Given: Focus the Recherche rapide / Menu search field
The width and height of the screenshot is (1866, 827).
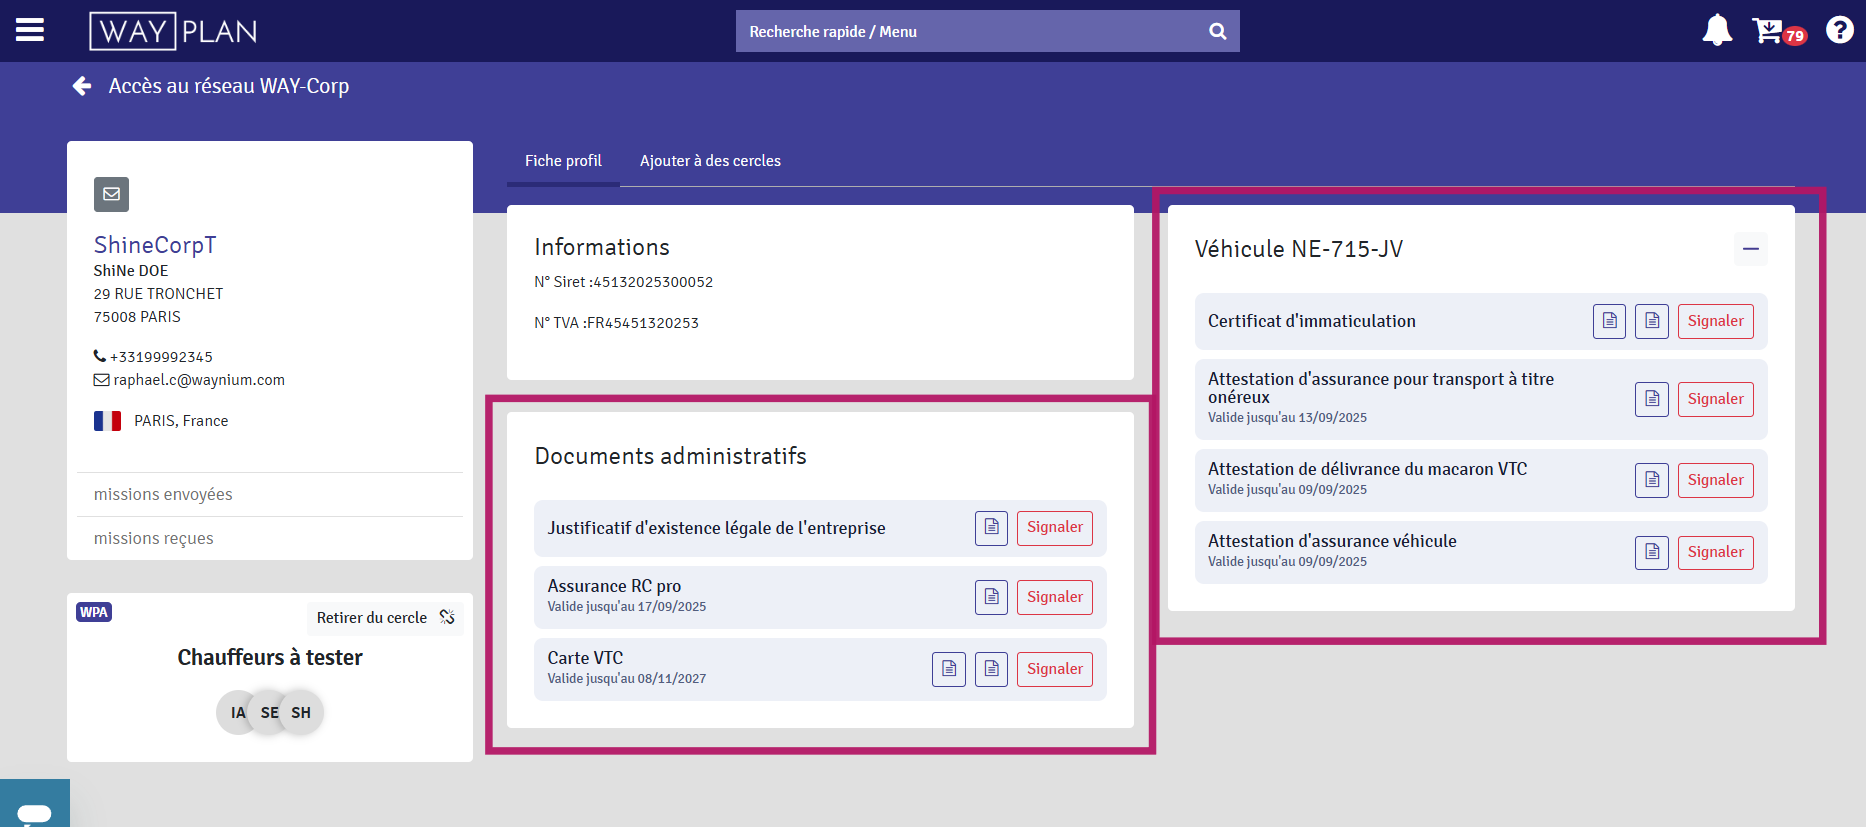Looking at the screenshot, I should point(970,31).
